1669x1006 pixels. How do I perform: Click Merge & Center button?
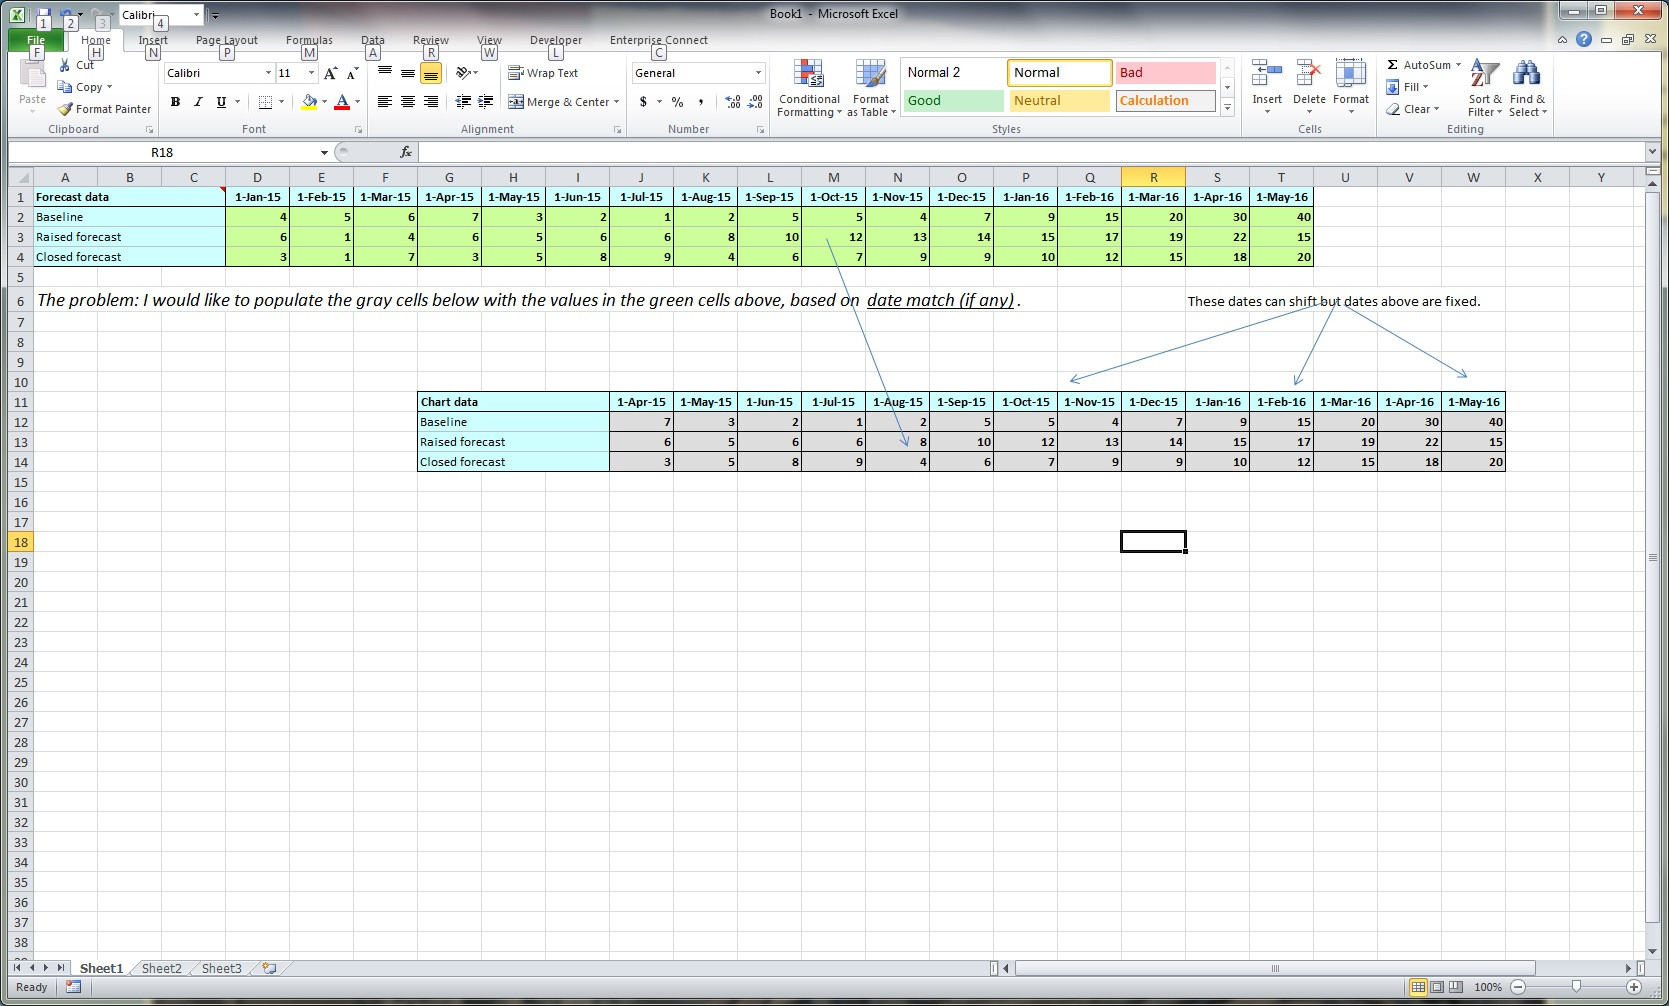559,101
